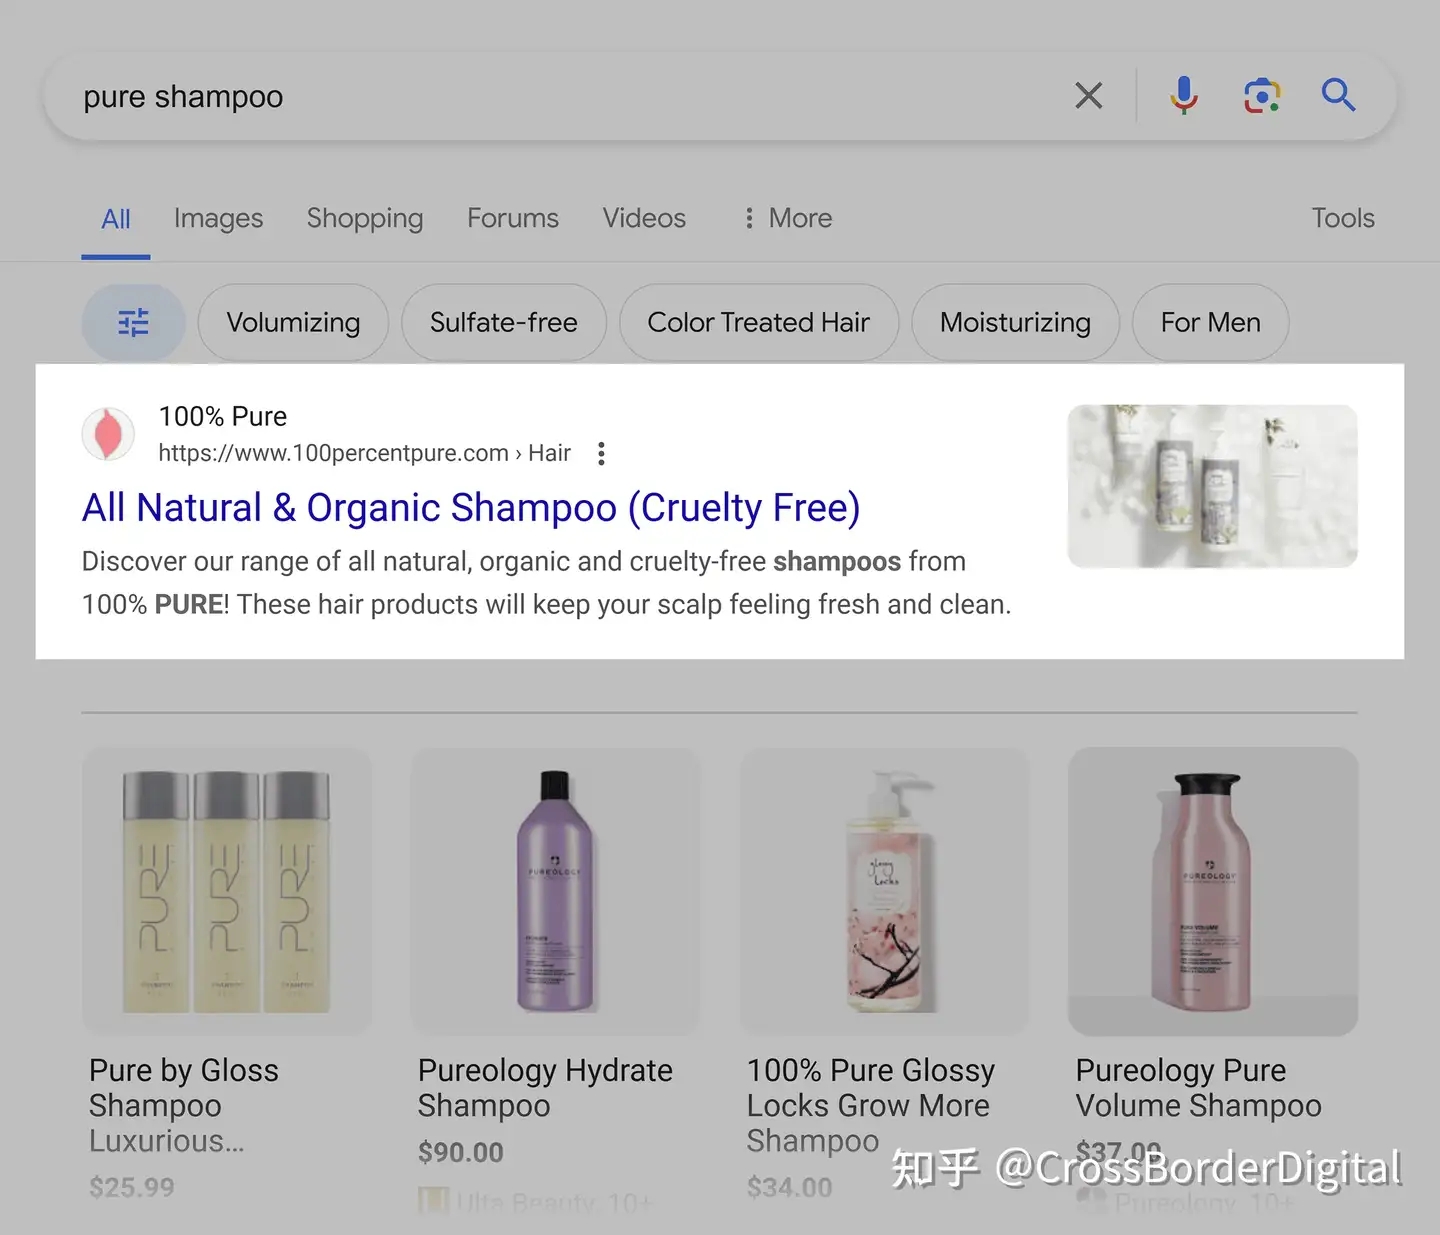This screenshot has width=1440, height=1235.
Task: Open the Tools options
Action: pos(1342,218)
